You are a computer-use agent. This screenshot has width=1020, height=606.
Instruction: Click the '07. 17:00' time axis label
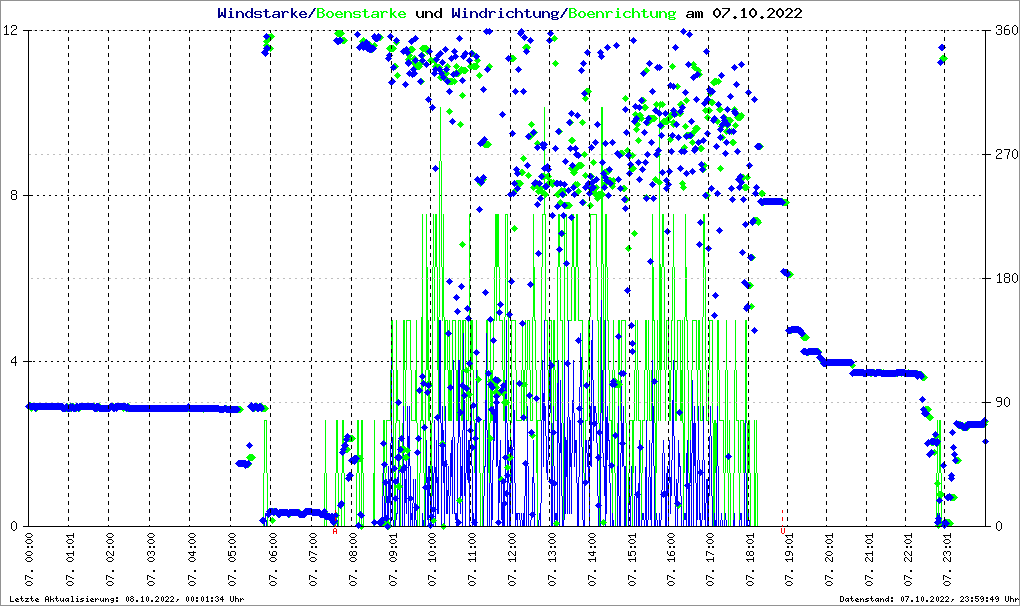pos(710,560)
